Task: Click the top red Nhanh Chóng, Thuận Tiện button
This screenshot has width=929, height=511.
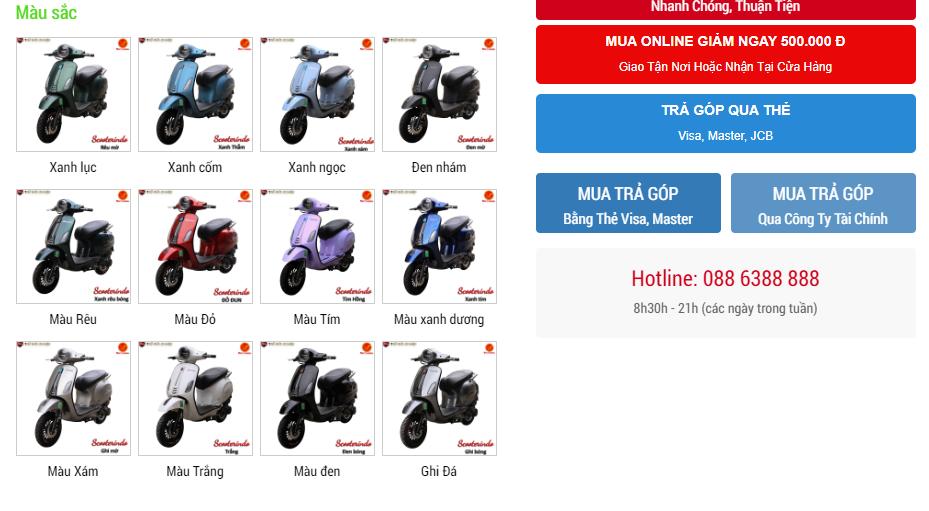Action: click(726, 8)
